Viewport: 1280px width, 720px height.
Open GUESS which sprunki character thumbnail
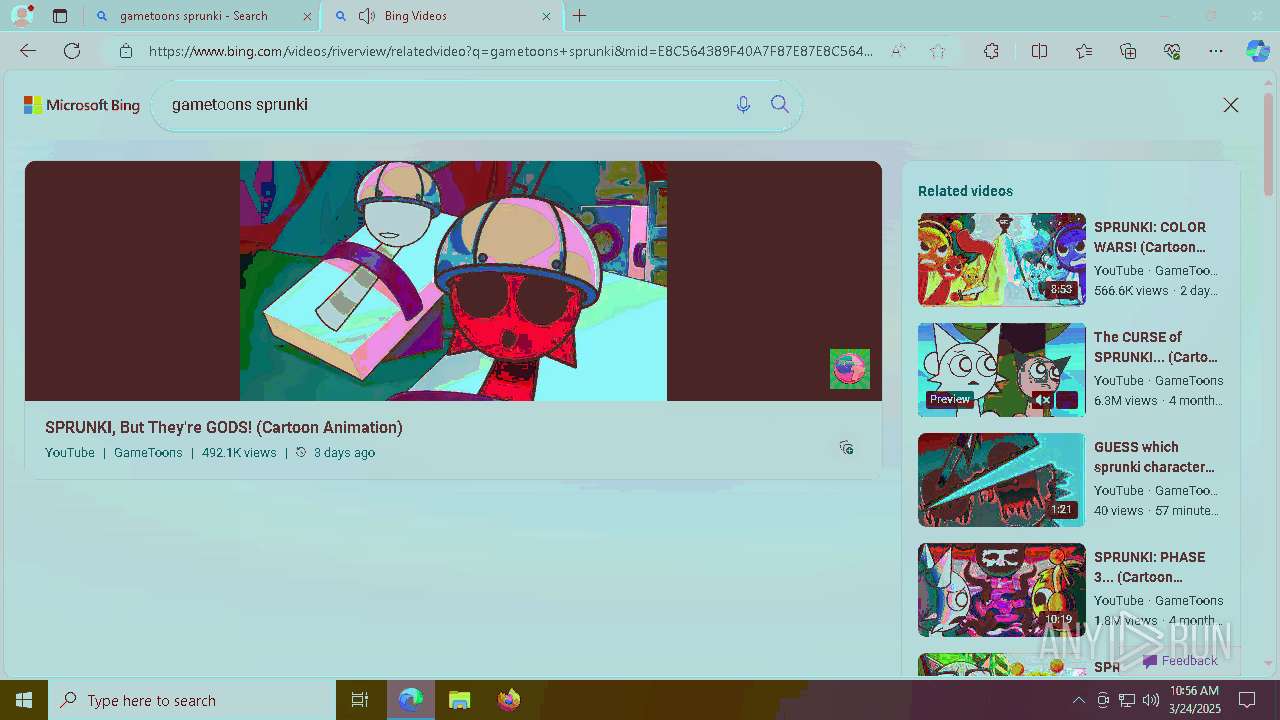point(1002,479)
